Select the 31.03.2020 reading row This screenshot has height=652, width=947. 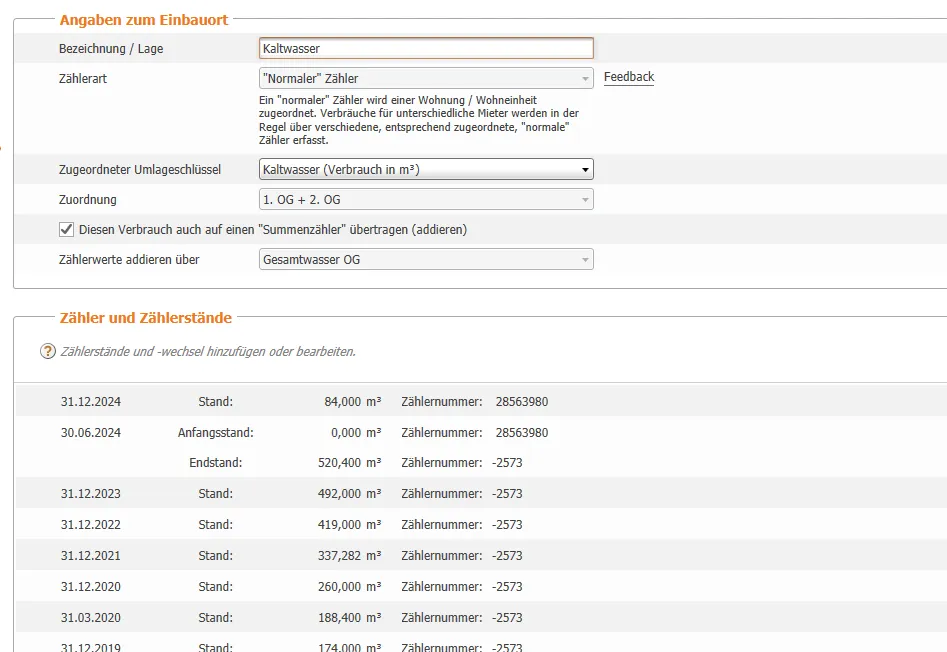click(300, 618)
